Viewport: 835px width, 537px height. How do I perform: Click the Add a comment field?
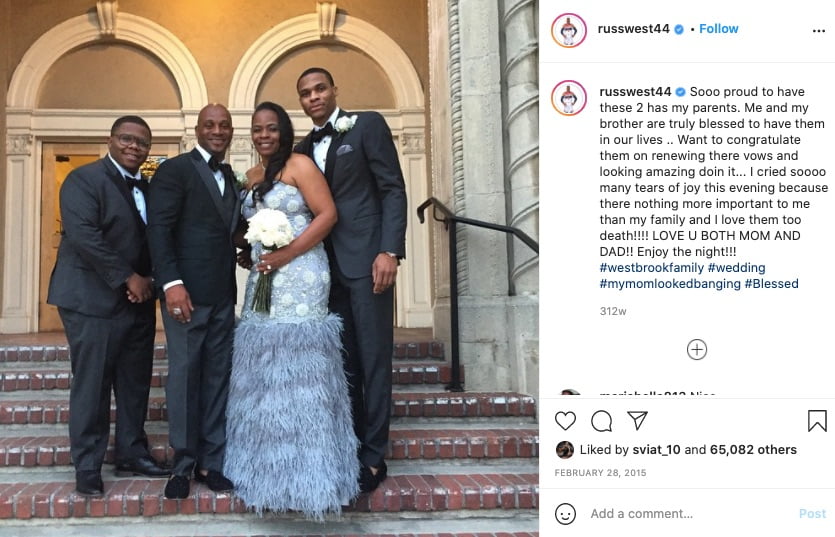(690, 514)
